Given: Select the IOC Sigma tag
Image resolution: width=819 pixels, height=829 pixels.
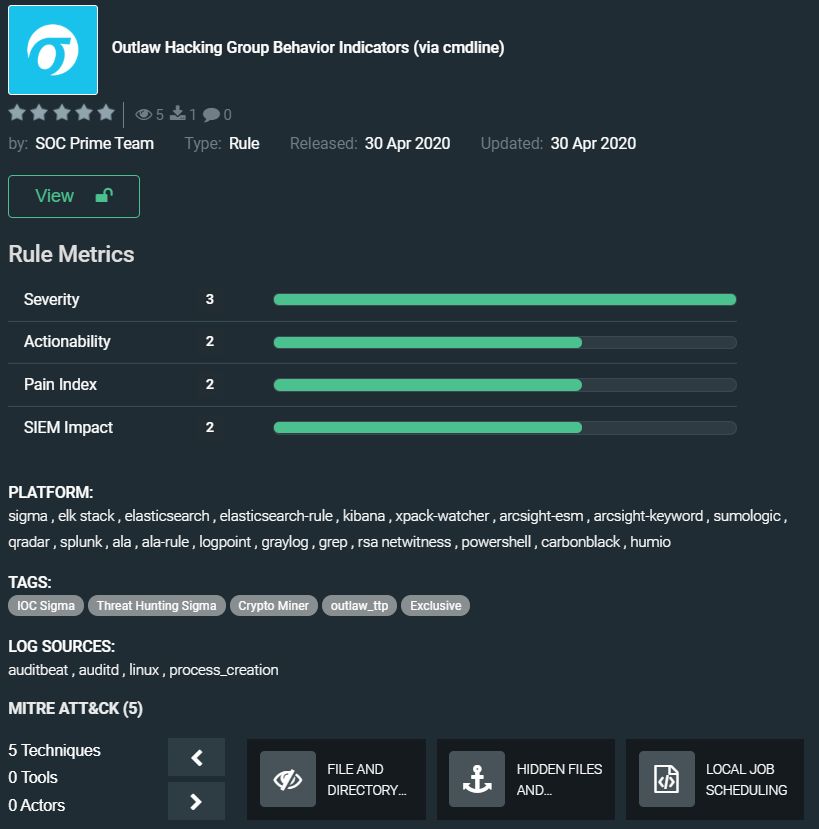Looking at the screenshot, I should point(46,605).
